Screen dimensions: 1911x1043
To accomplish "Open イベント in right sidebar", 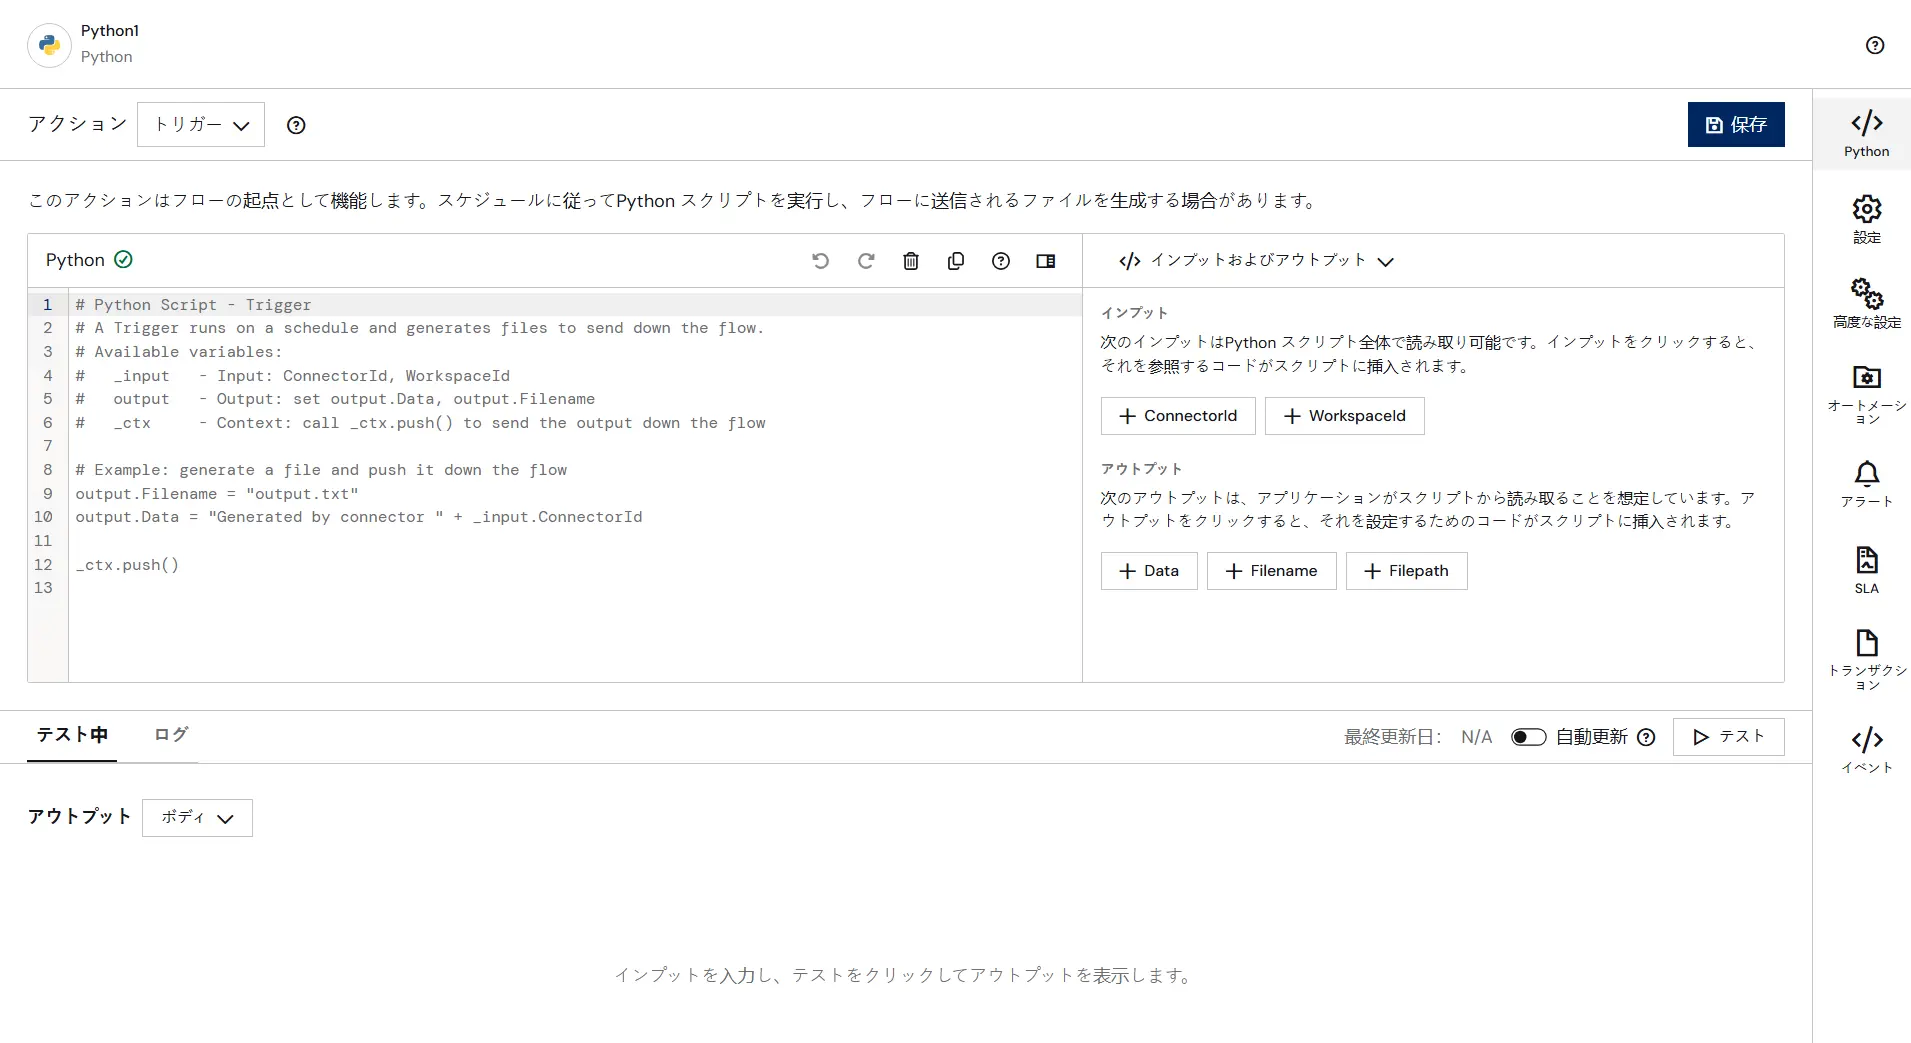I will (1866, 750).
